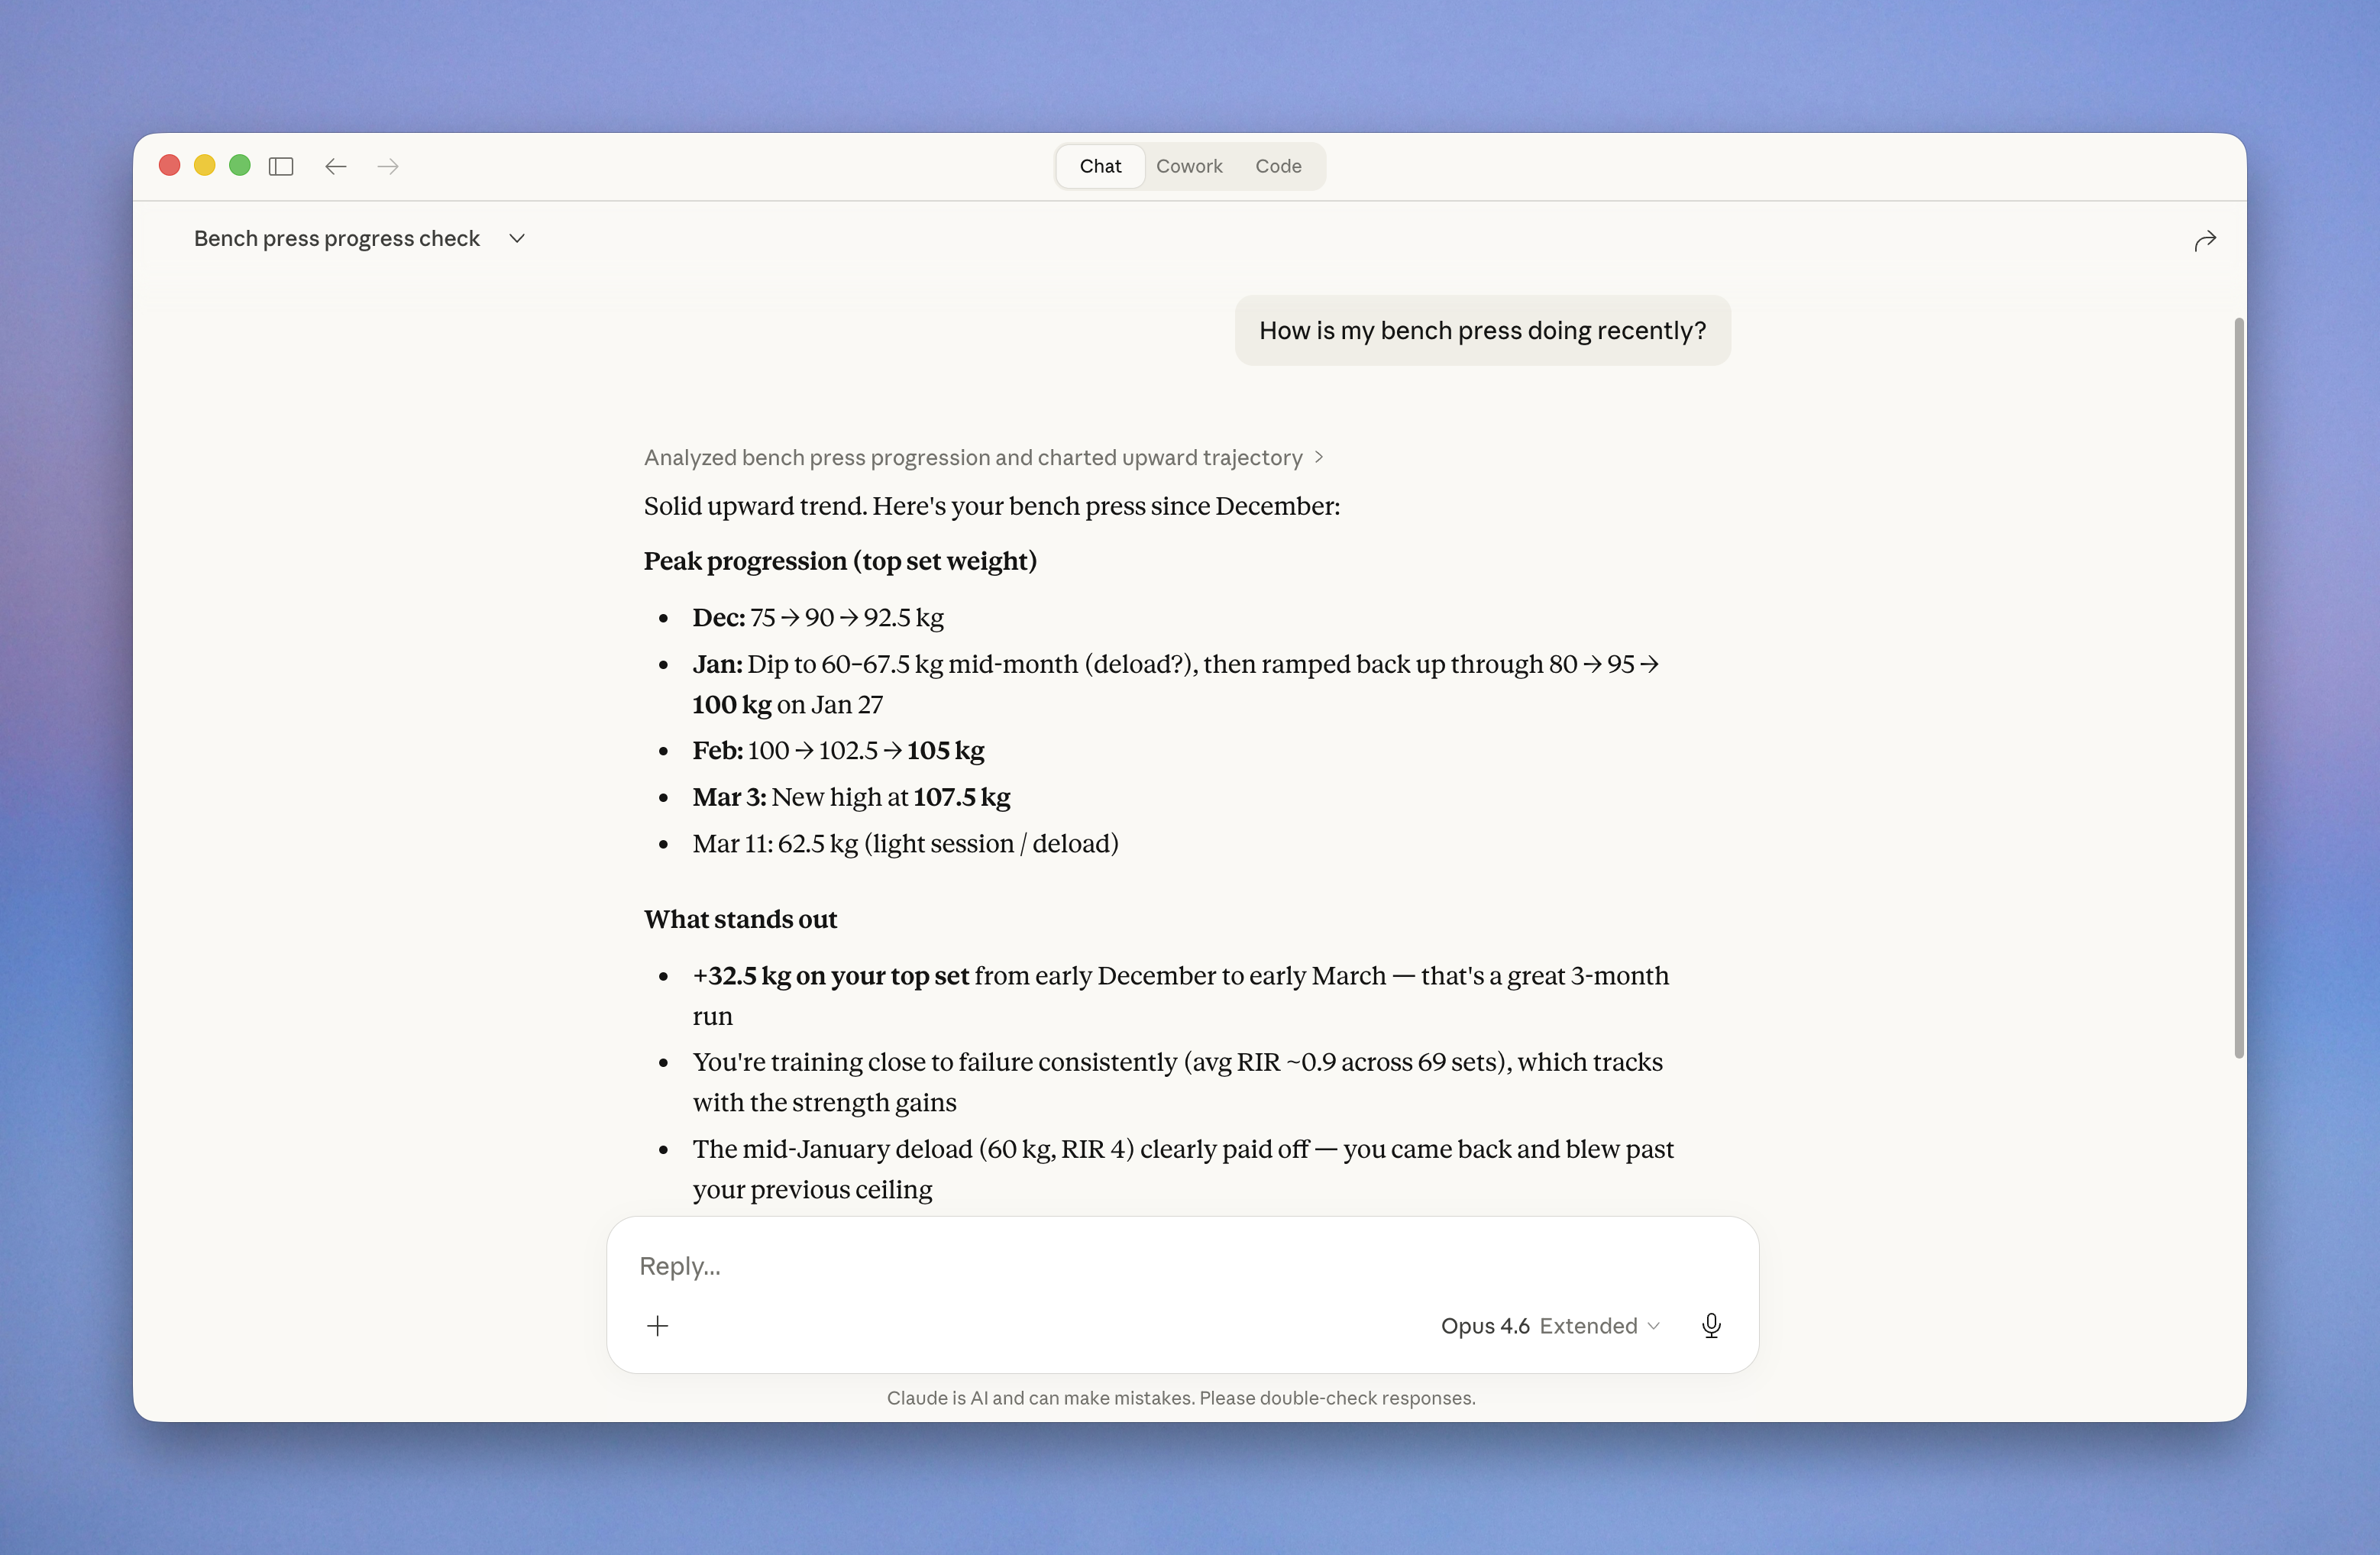Go back with the left arrow
This screenshot has height=1555, width=2380.
[x=336, y=166]
